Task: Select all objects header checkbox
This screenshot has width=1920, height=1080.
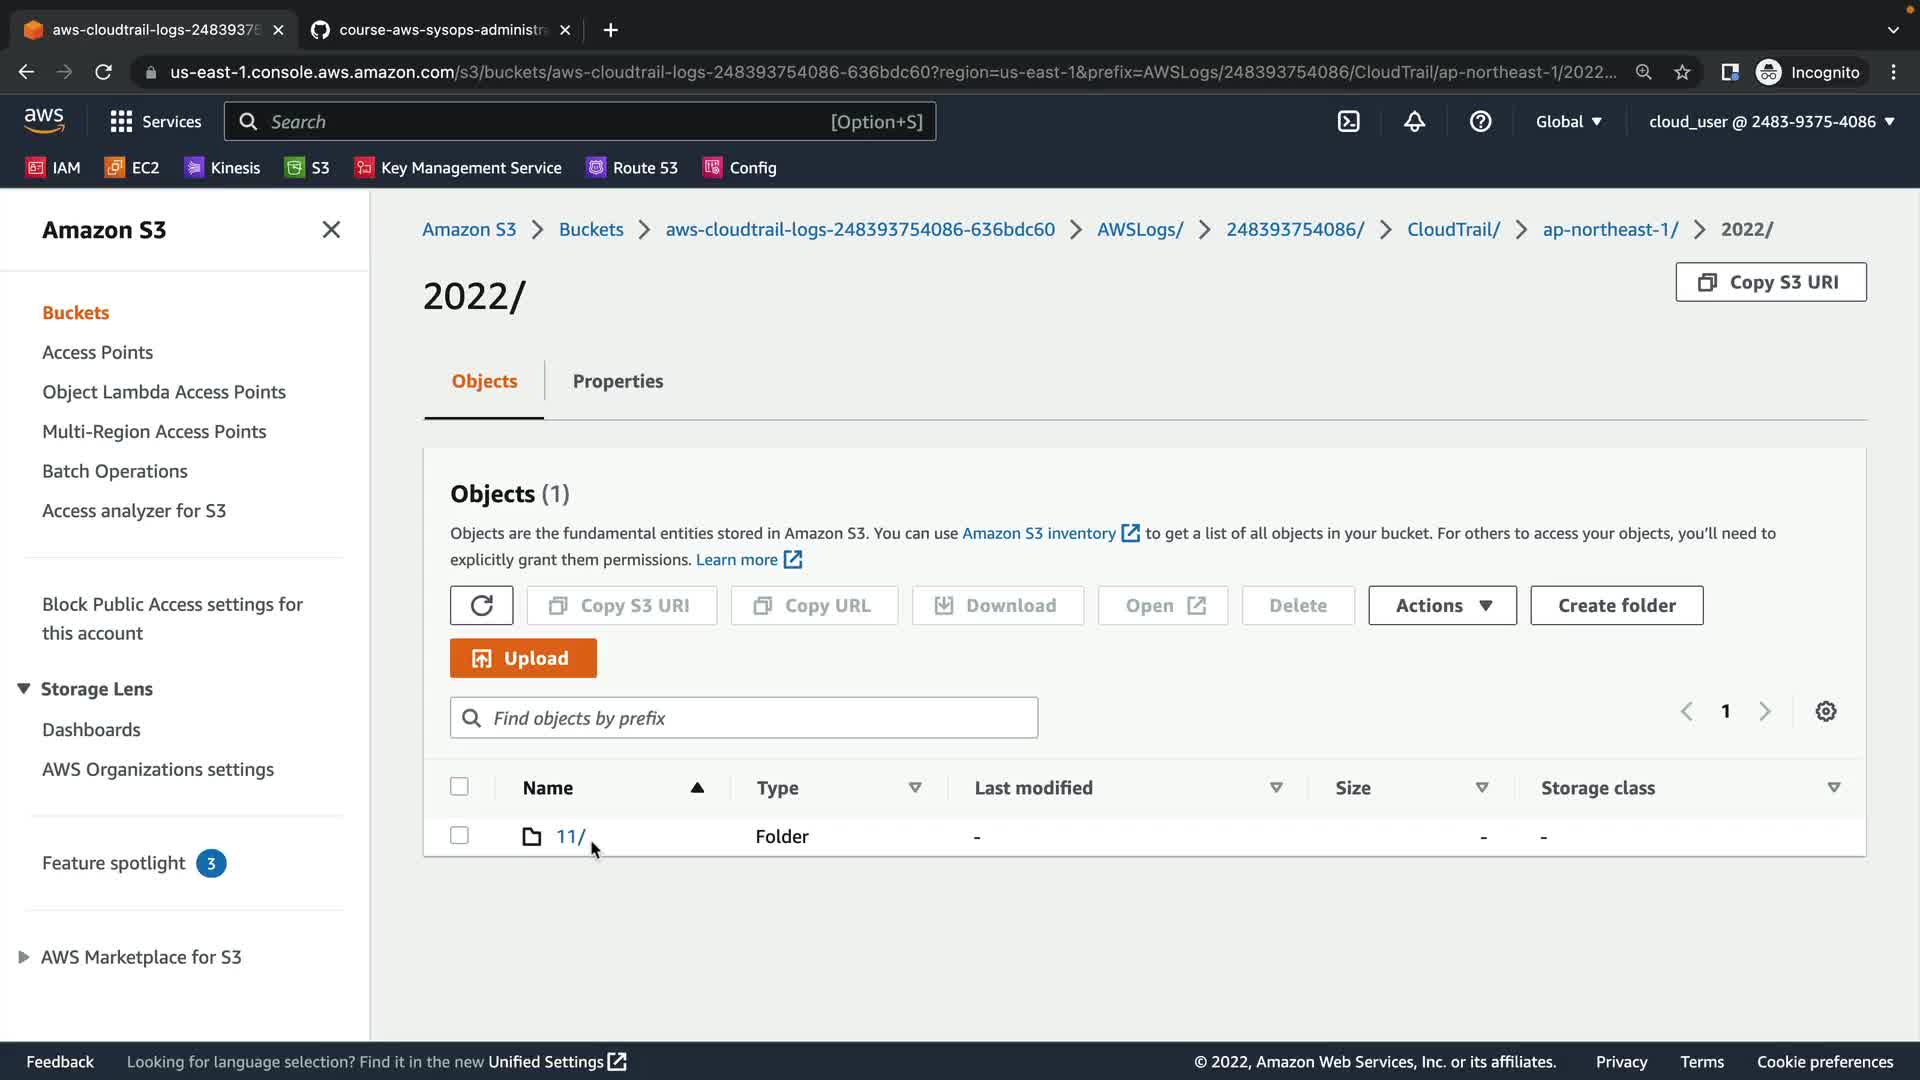Action: click(x=459, y=787)
